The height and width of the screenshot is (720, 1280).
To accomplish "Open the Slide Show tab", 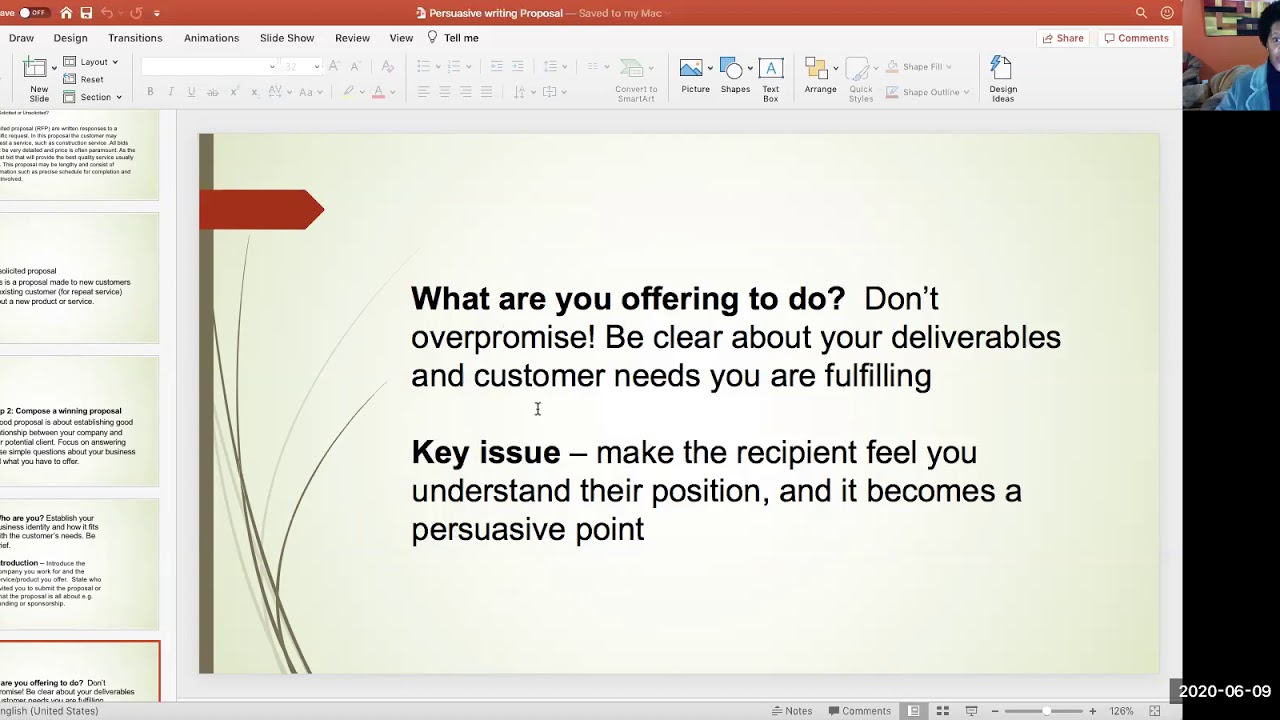I will pos(287,38).
